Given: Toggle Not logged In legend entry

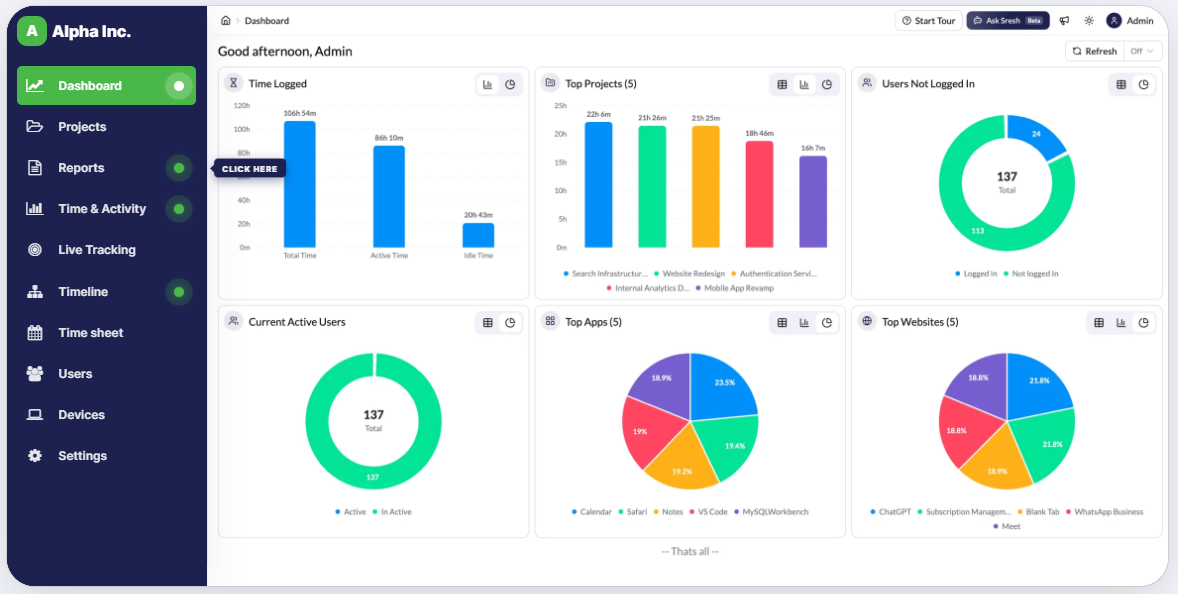Looking at the screenshot, I should [x=1030, y=274].
